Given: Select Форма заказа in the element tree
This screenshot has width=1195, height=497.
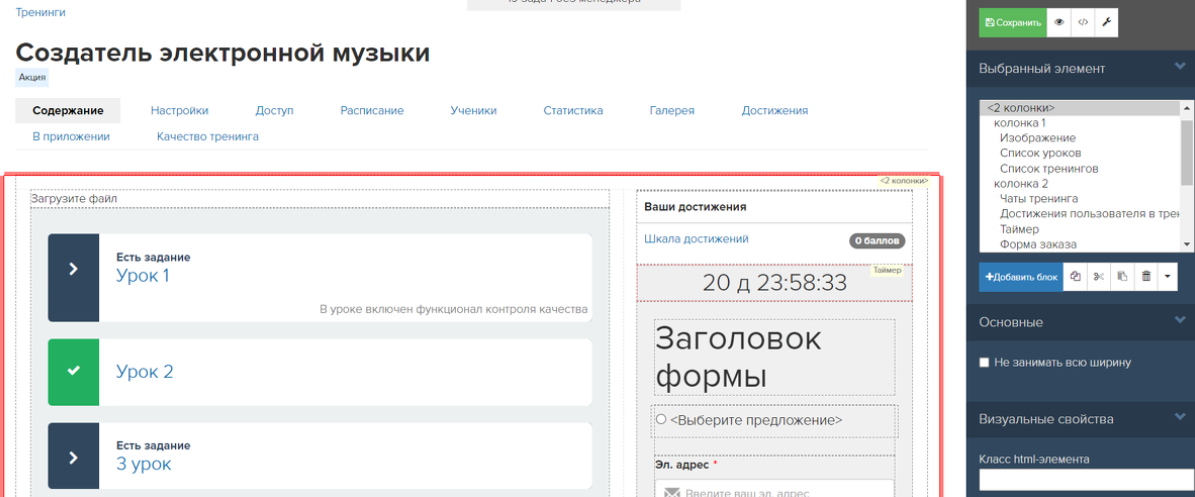Looking at the screenshot, I should (1038, 245).
